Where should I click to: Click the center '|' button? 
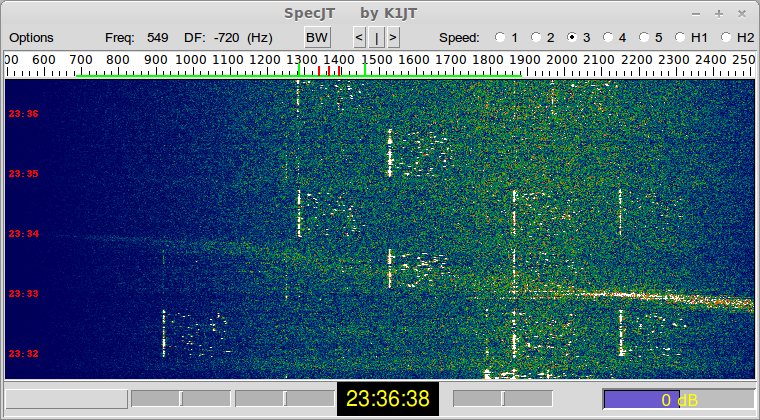[377, 38]
